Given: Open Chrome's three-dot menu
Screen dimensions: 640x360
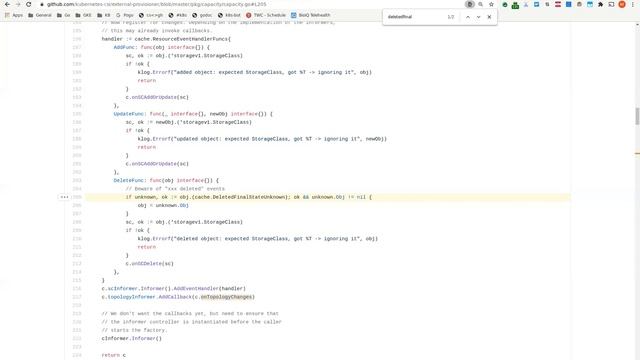Looking at the screenshot, I should point(633,4).
